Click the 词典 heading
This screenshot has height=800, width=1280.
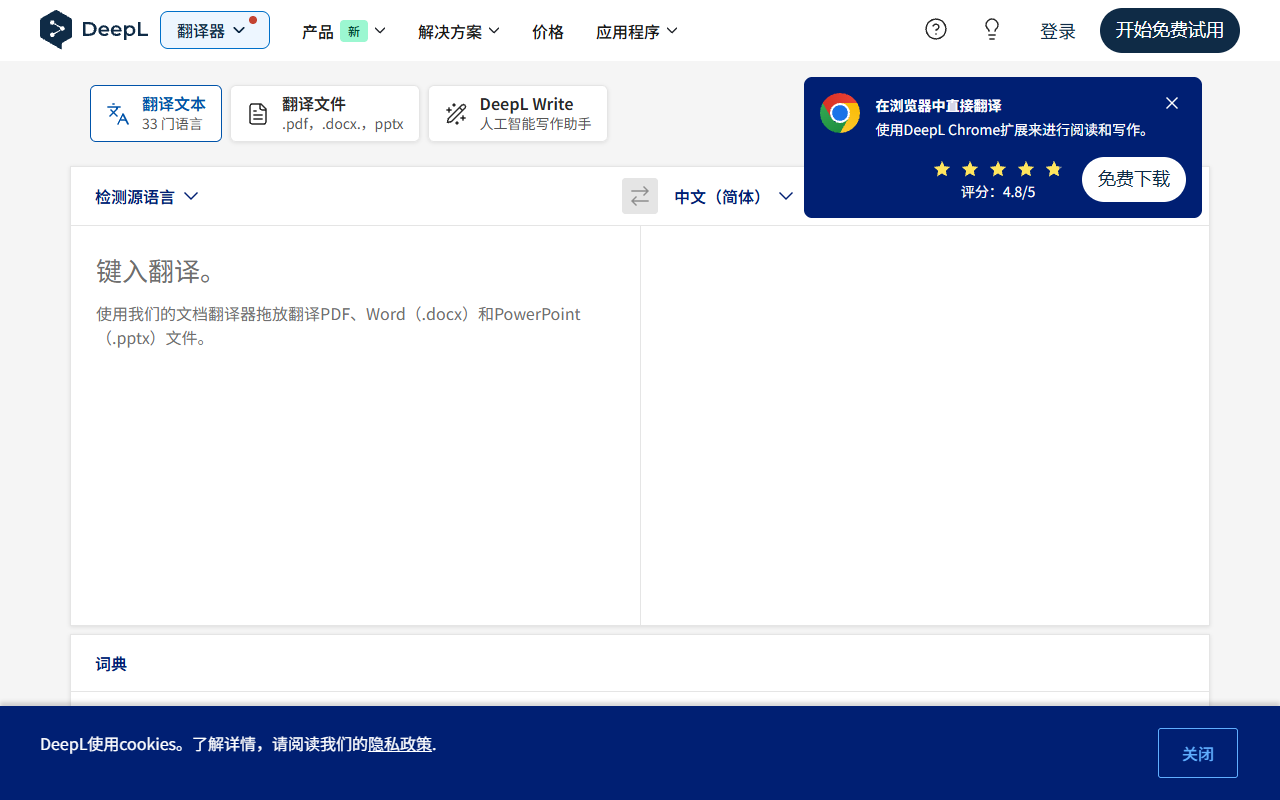111,664
